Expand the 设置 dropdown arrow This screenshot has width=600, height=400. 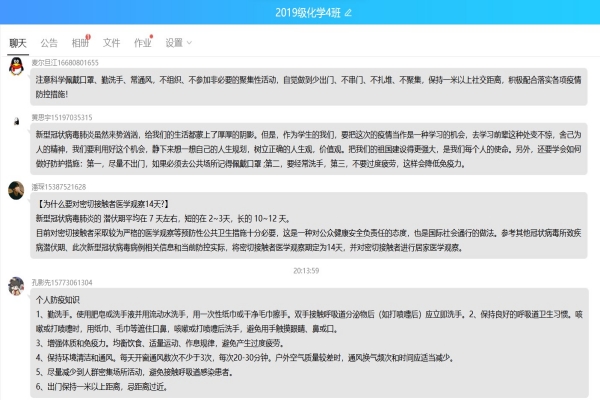click(x=190, y=43)
